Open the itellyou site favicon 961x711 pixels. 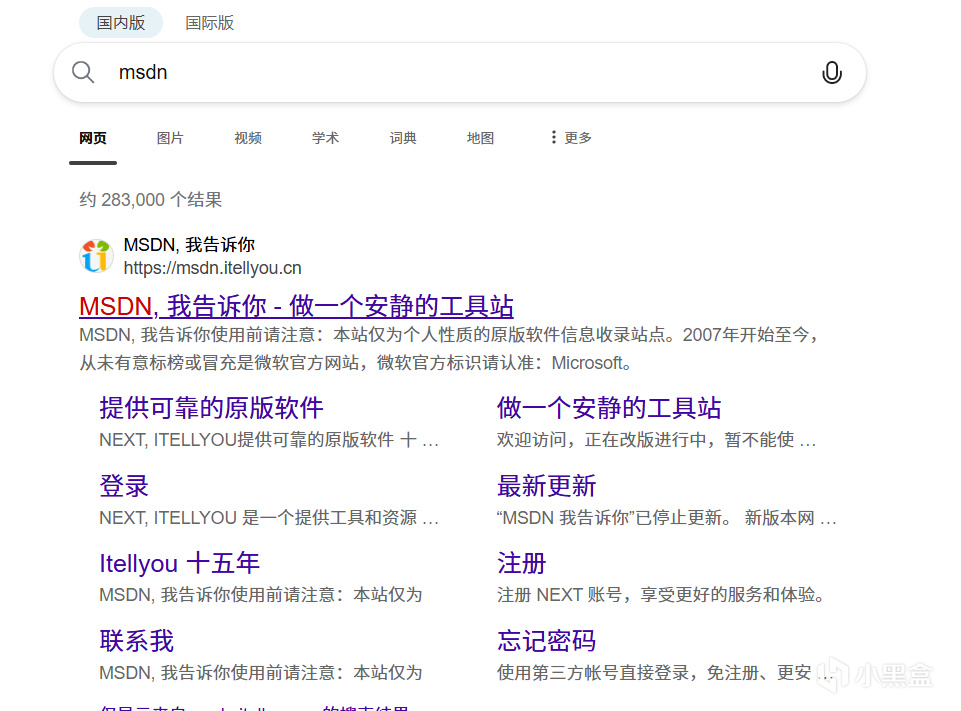coord(96,256)
